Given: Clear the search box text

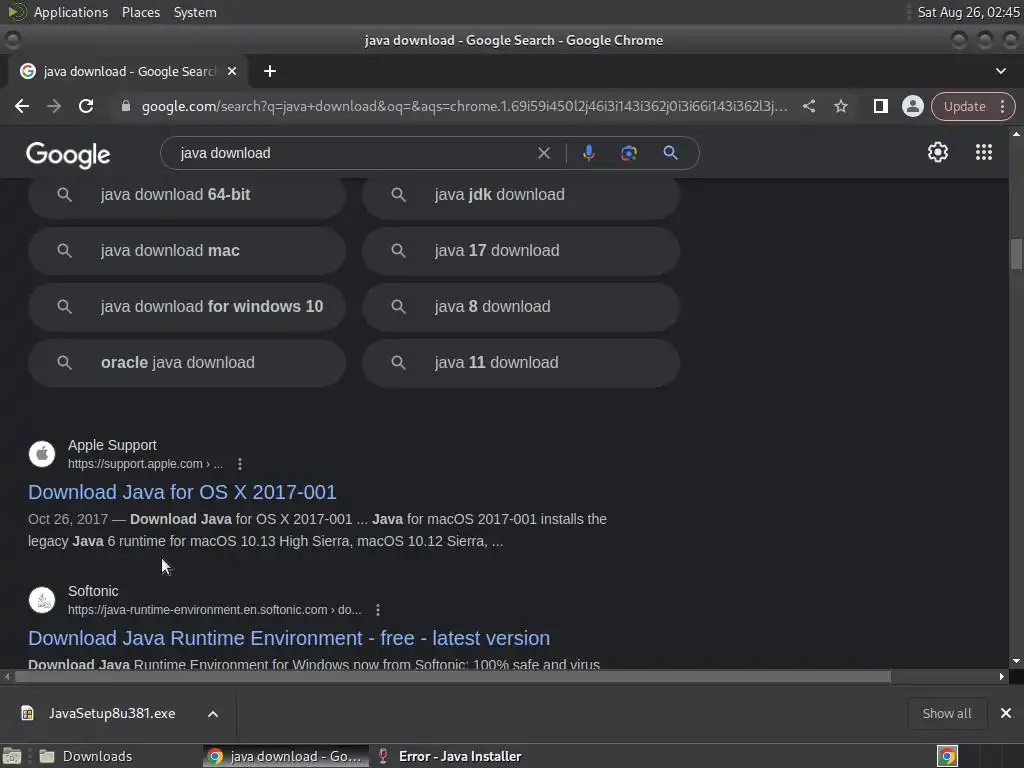Looking at the screenshot, I should tap(543, 153).
